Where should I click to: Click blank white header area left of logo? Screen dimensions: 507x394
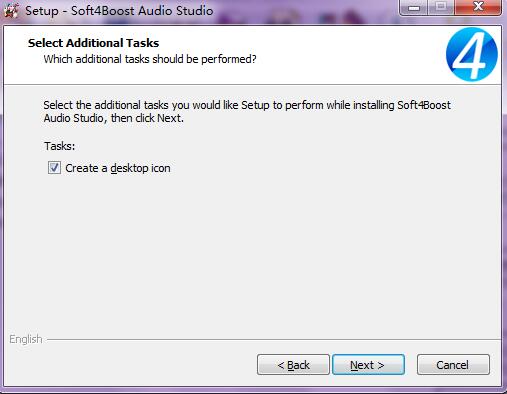[350, 53]
